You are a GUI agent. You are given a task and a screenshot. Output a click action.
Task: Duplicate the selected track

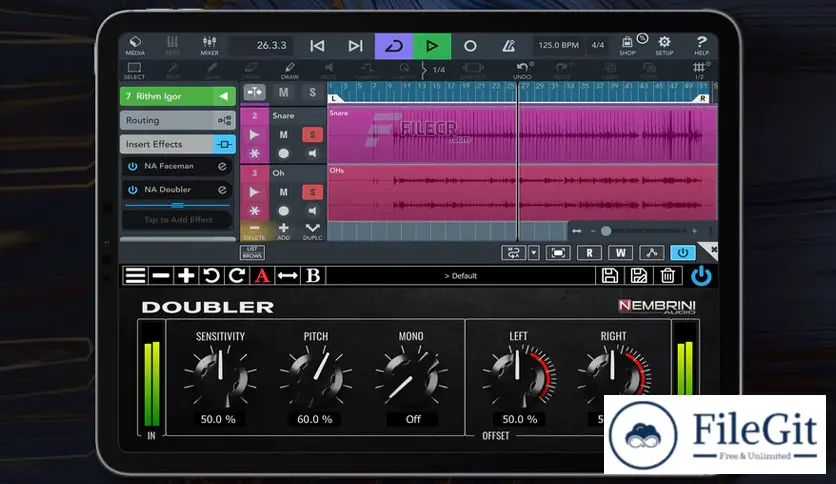click(312, 231)
